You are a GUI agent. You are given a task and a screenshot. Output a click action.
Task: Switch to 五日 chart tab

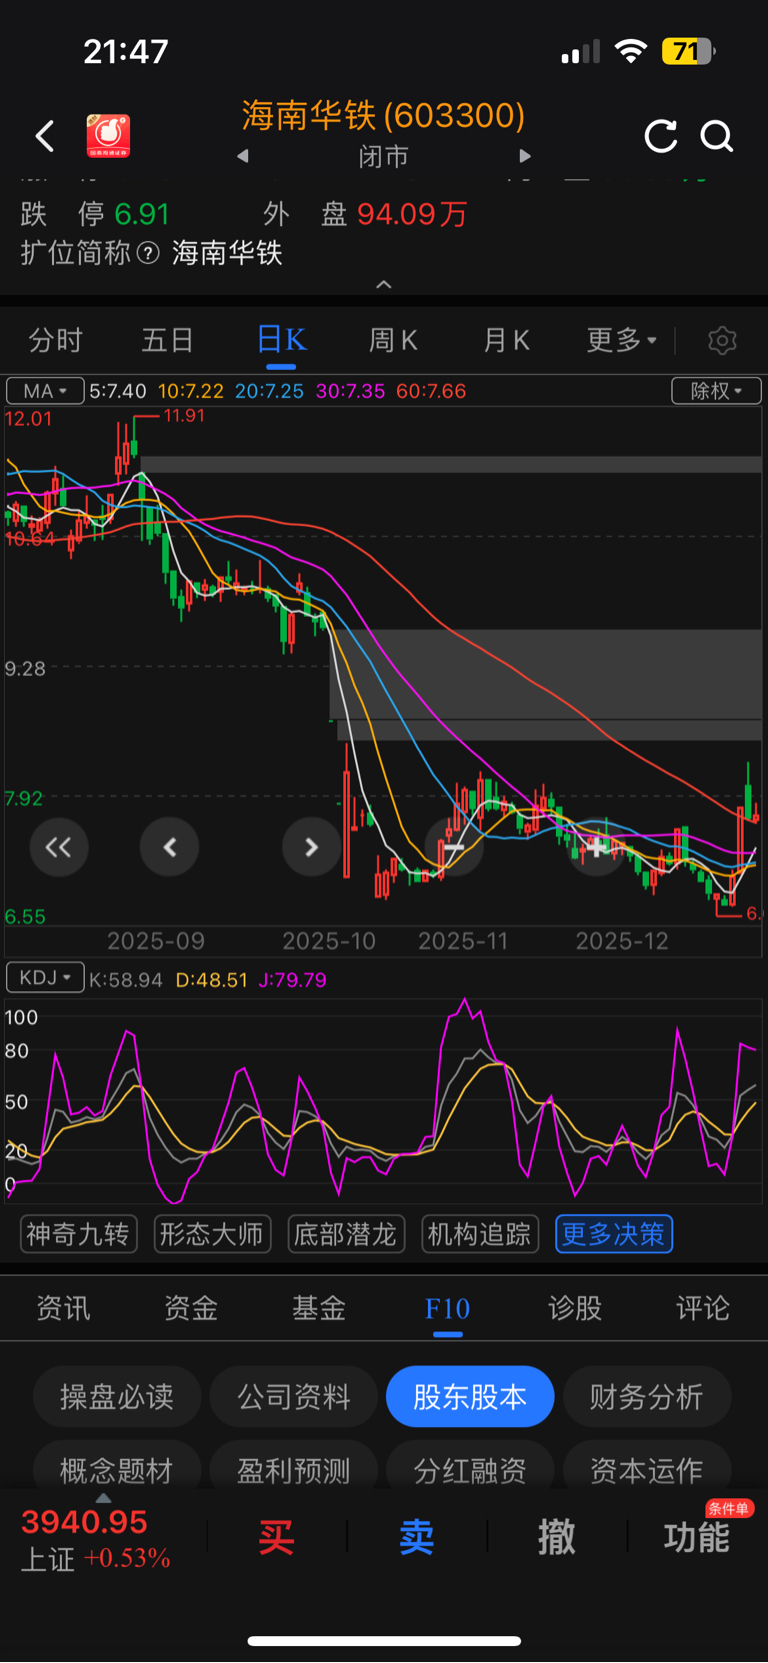click(x=167, y=341)
